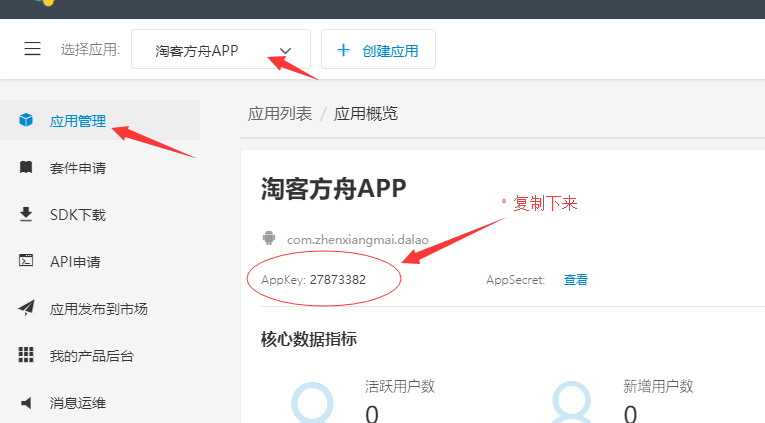Image resolution: width=765 pixels, height=423 pixels.
Task: Click the 核心数据指标 section title
Action: coord(309,339)
